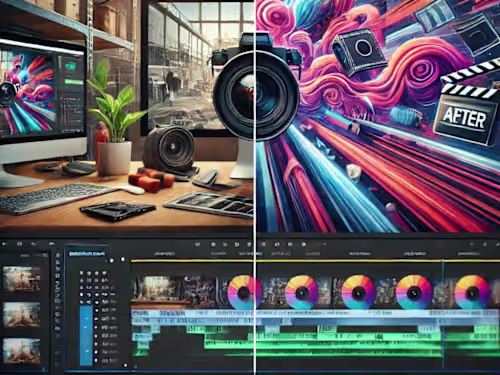This screenshot has height=375, width=500.
Task: Select the rightmost color wheel on the timeline
Action: click(x=472, y=292)
